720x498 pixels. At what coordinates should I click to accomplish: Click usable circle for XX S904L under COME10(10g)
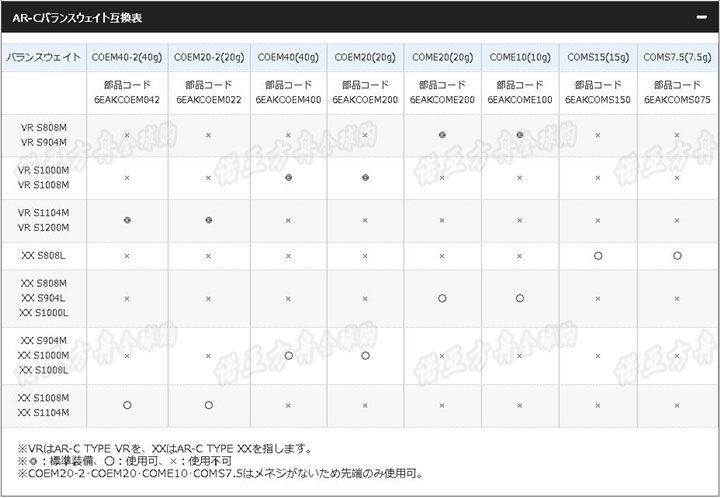click(x=520, y=298)
